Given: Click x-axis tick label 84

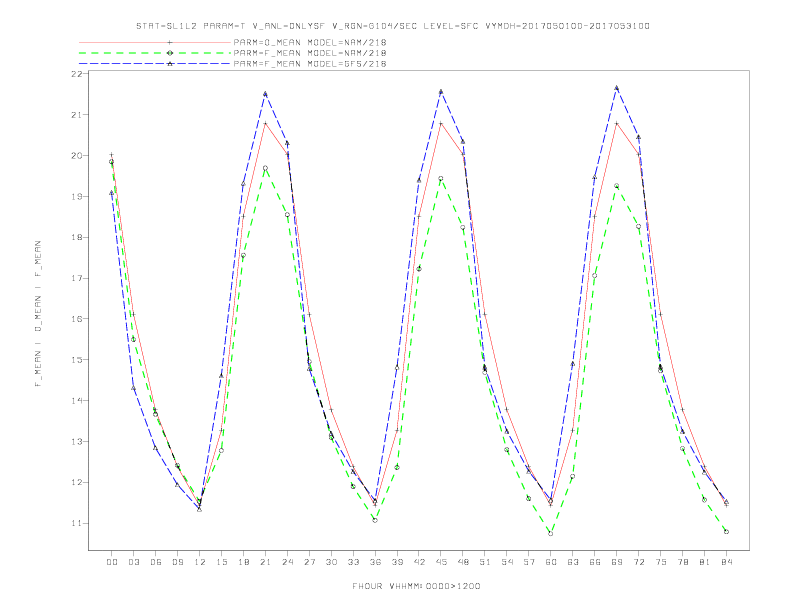Looking at the screenshot, I should pyautogui.click(x=726, y=562).
